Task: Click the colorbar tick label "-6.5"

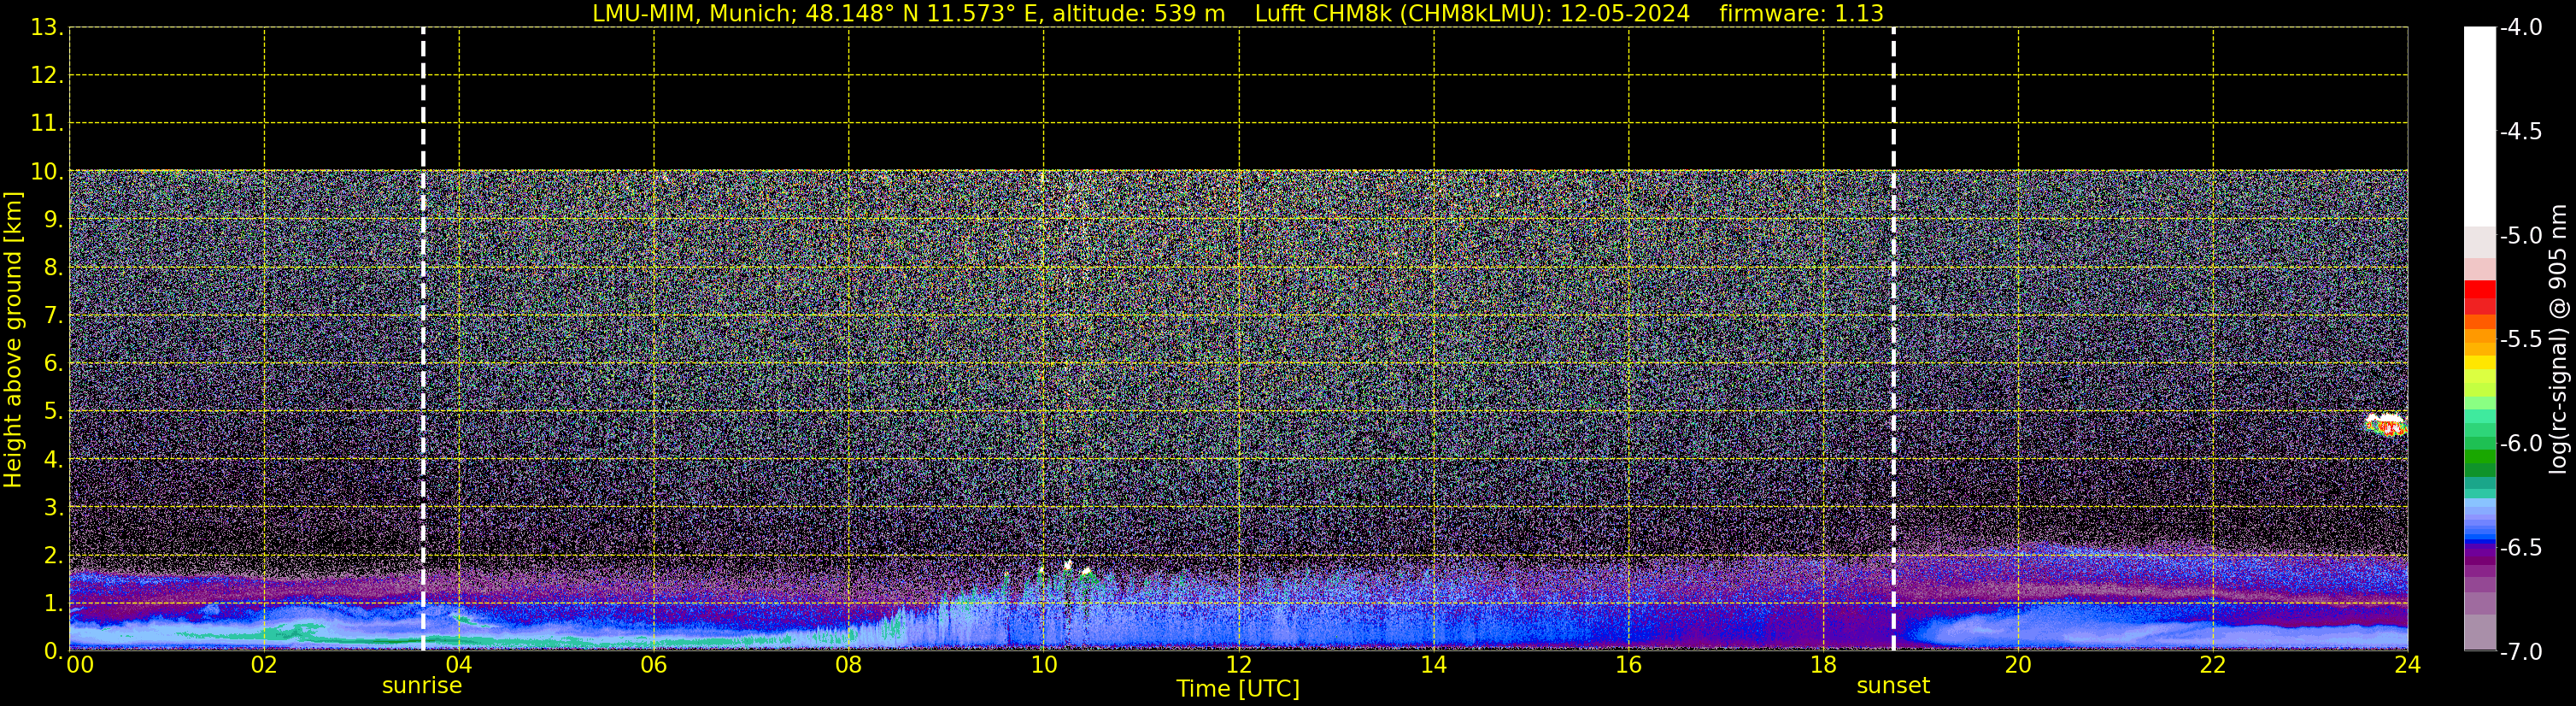Action: (x=2521, y=547)
